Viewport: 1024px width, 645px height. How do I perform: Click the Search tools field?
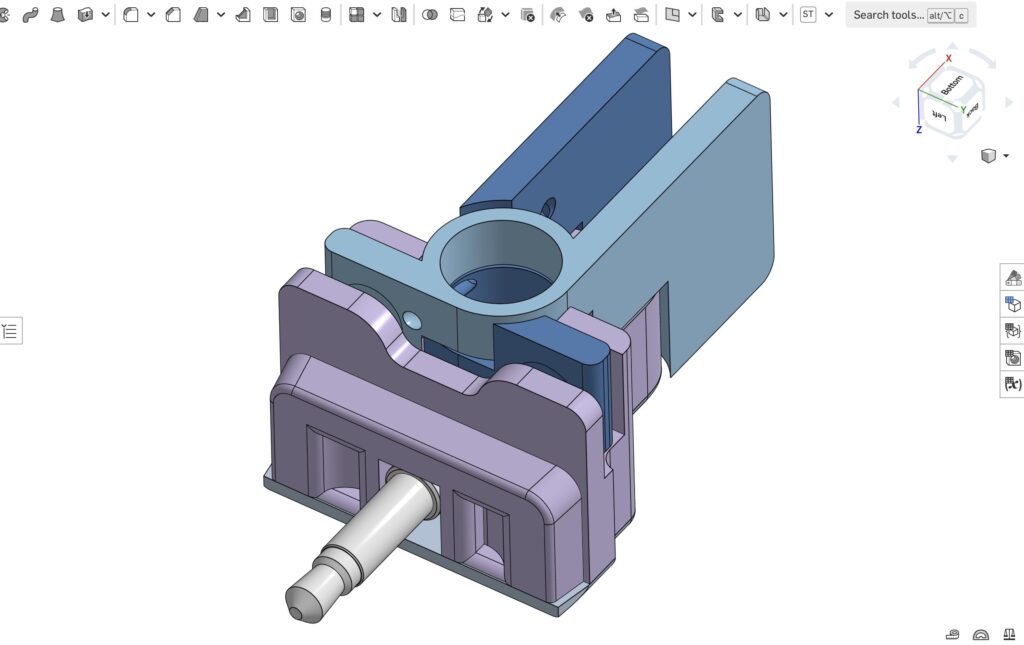[888, 15]
